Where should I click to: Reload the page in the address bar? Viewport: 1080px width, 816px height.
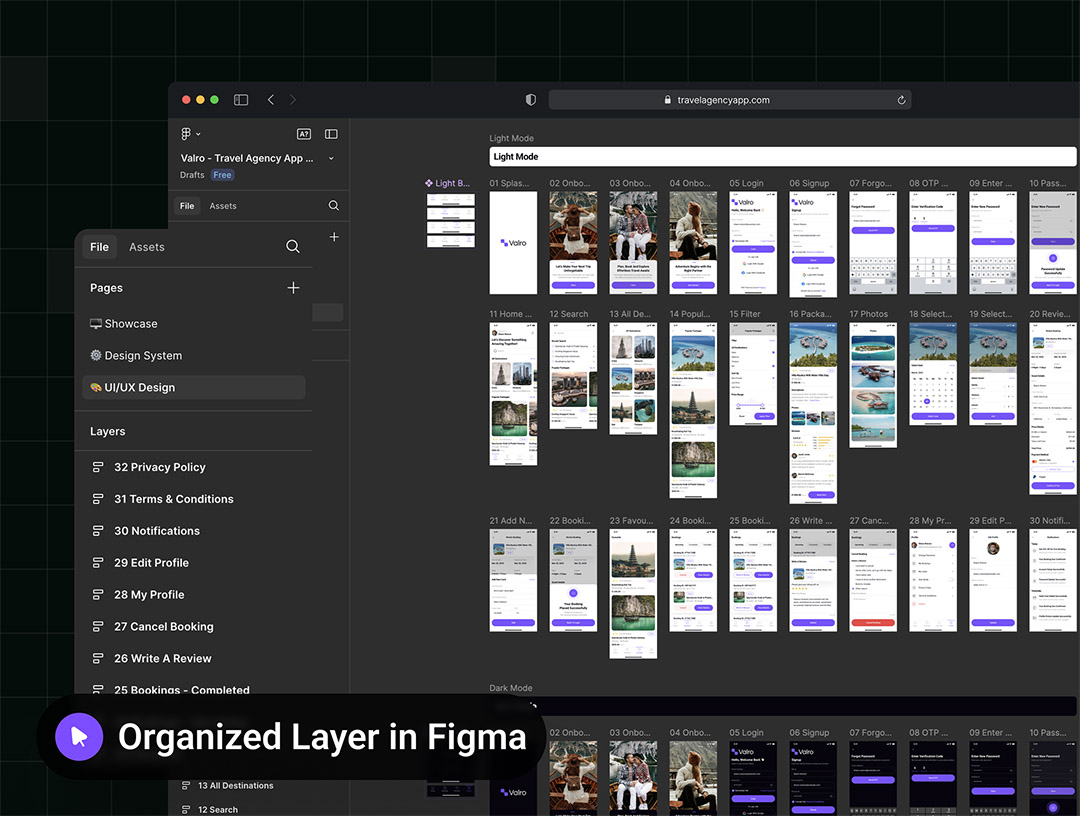[901, 100]
